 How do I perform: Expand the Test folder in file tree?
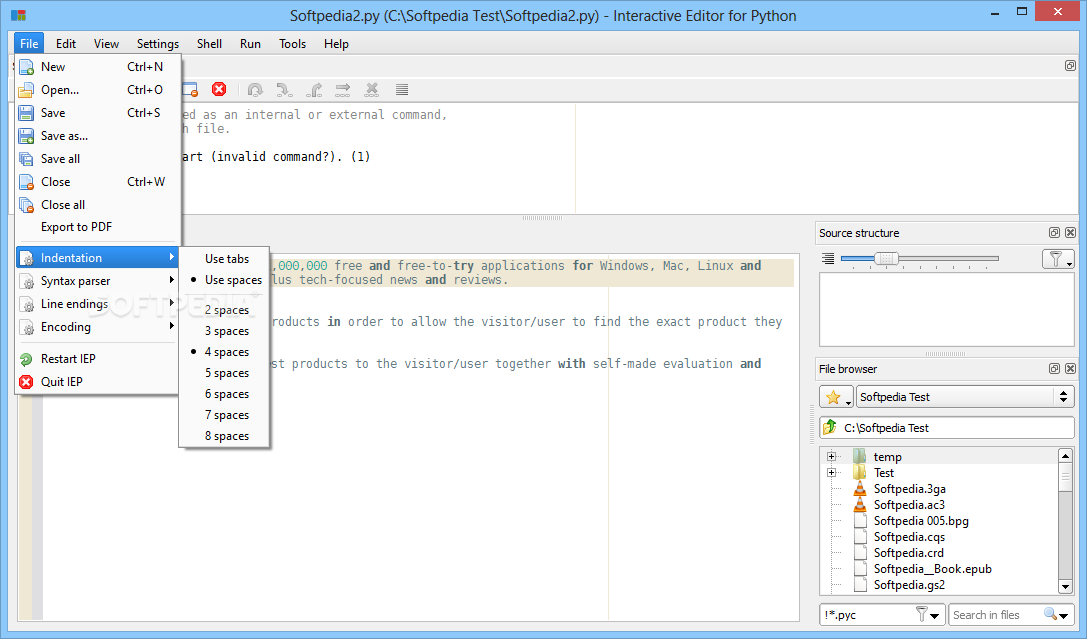831,473
